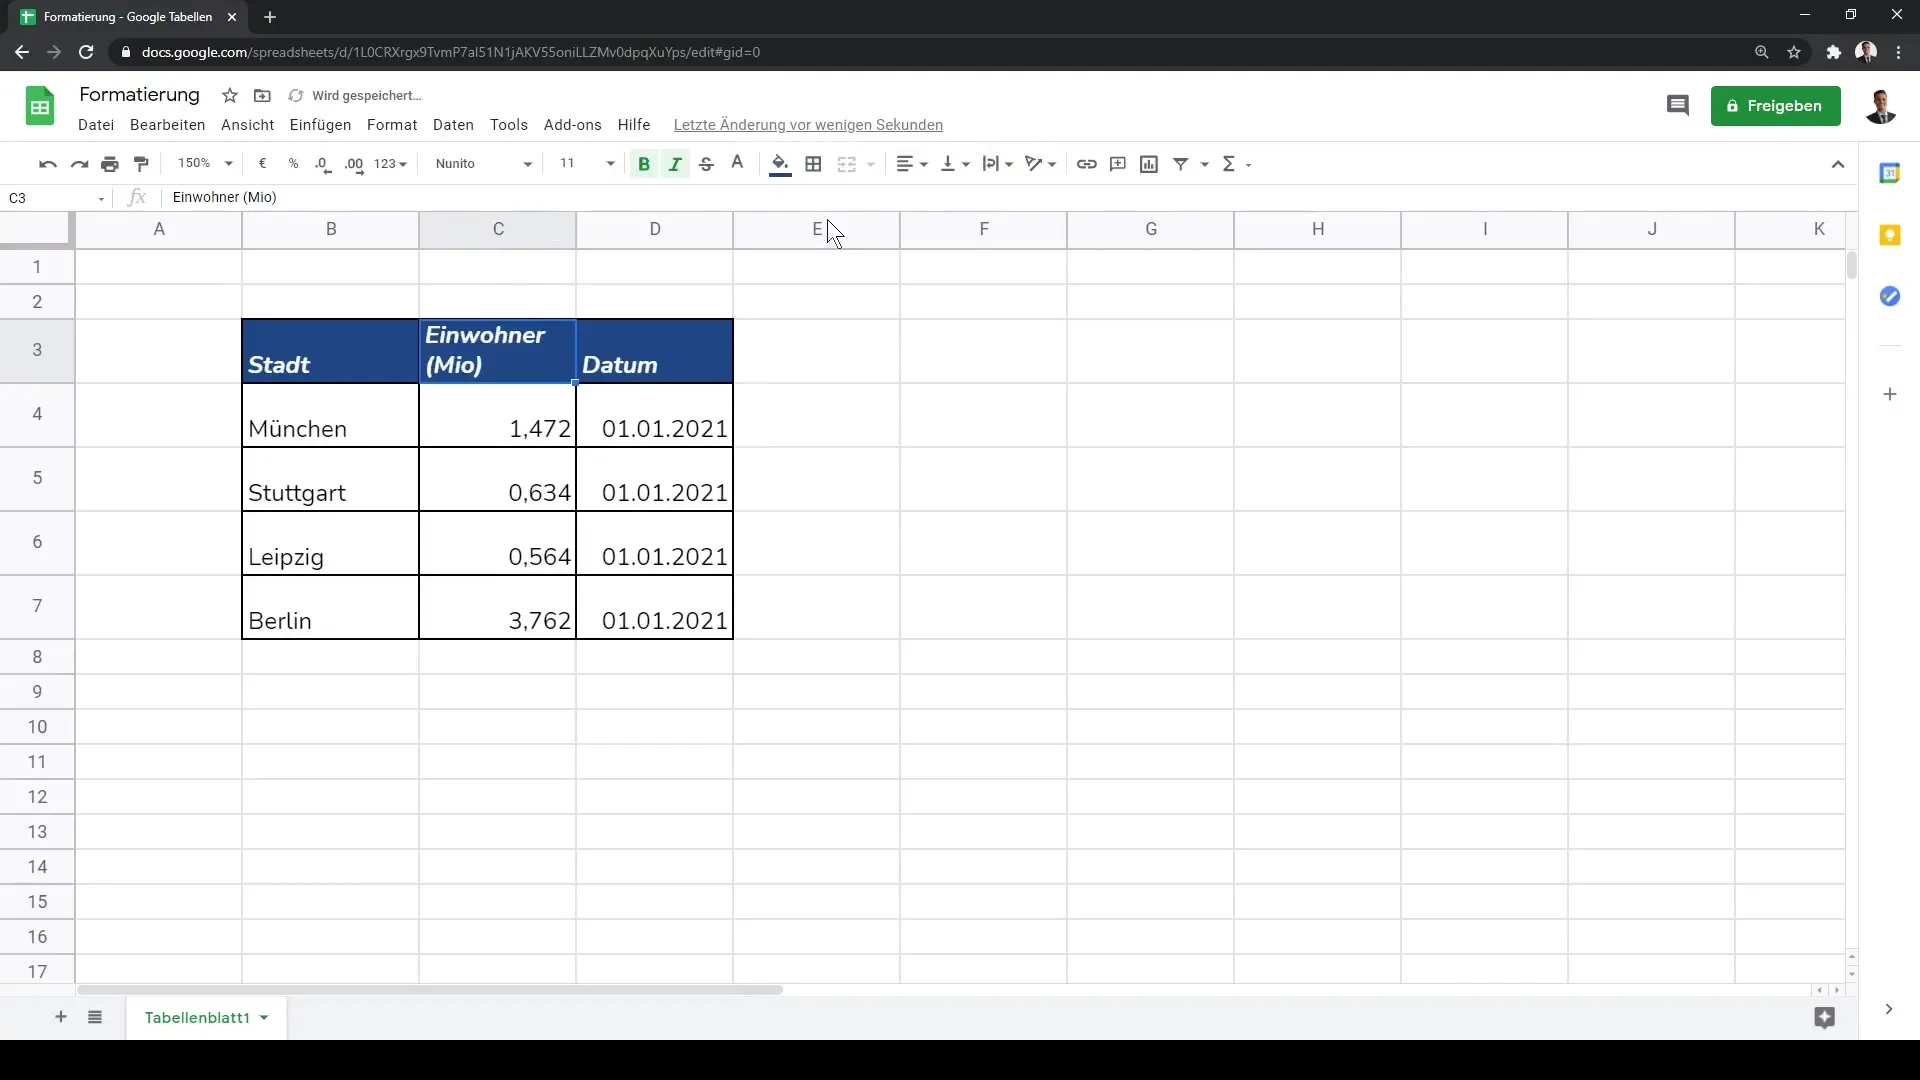Open the Format menu
This screenshot has width=1920, height=1080.
click(392, 124)
